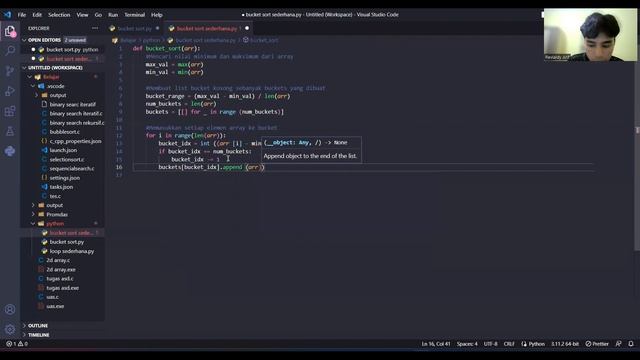This screenshot has width=640, height=360.
Task: Expand the Timeline section
Action: (39, 335)
